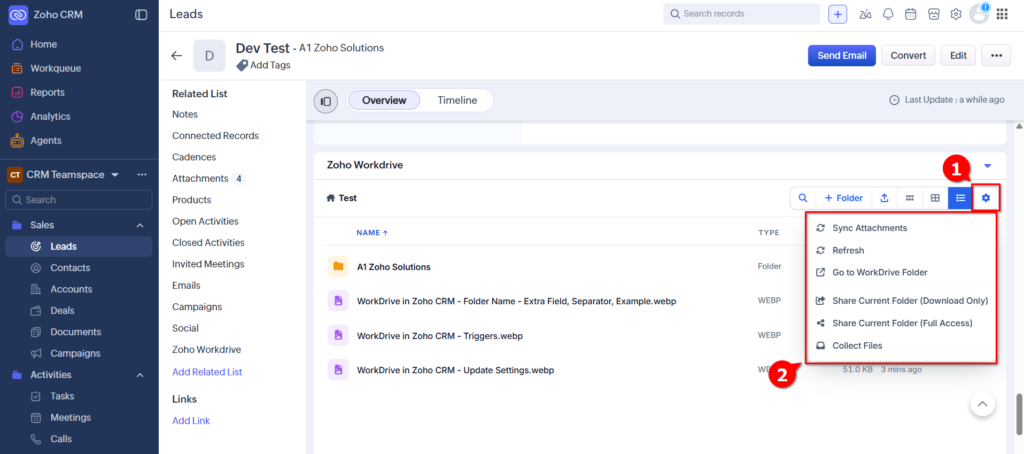Viewport: 1024px width, 454px height.
Task: Click Add Related List link
Action: point(207,372)
